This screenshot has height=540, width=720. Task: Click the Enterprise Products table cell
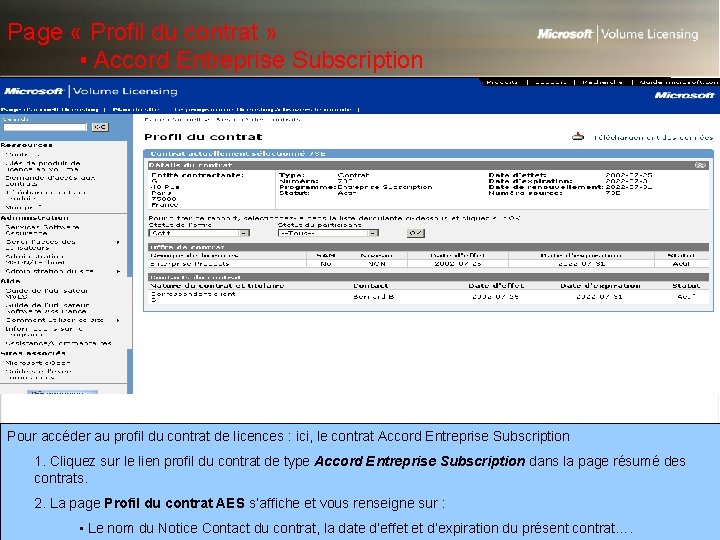[x=190, y=264]
